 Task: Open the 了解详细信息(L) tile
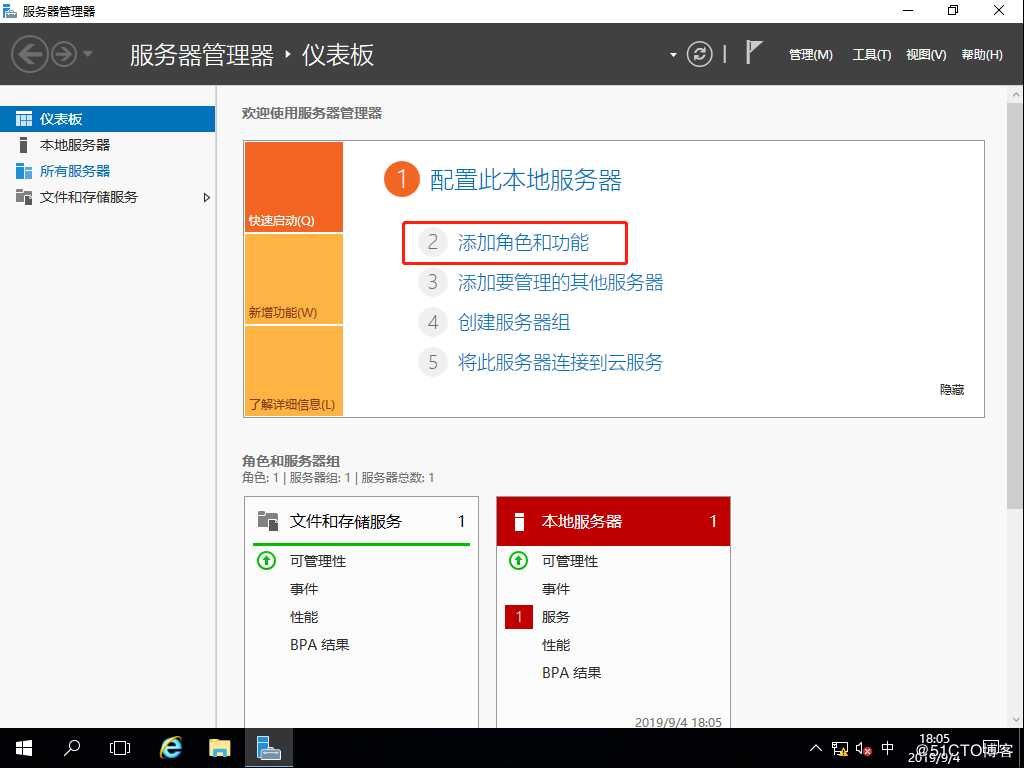[293, 370]
